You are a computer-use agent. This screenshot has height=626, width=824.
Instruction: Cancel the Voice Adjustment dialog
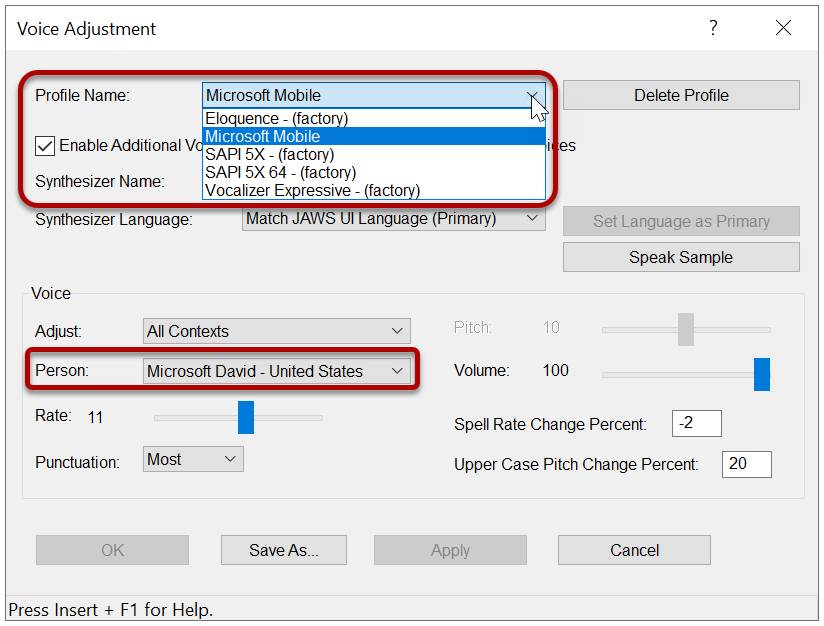633,549
